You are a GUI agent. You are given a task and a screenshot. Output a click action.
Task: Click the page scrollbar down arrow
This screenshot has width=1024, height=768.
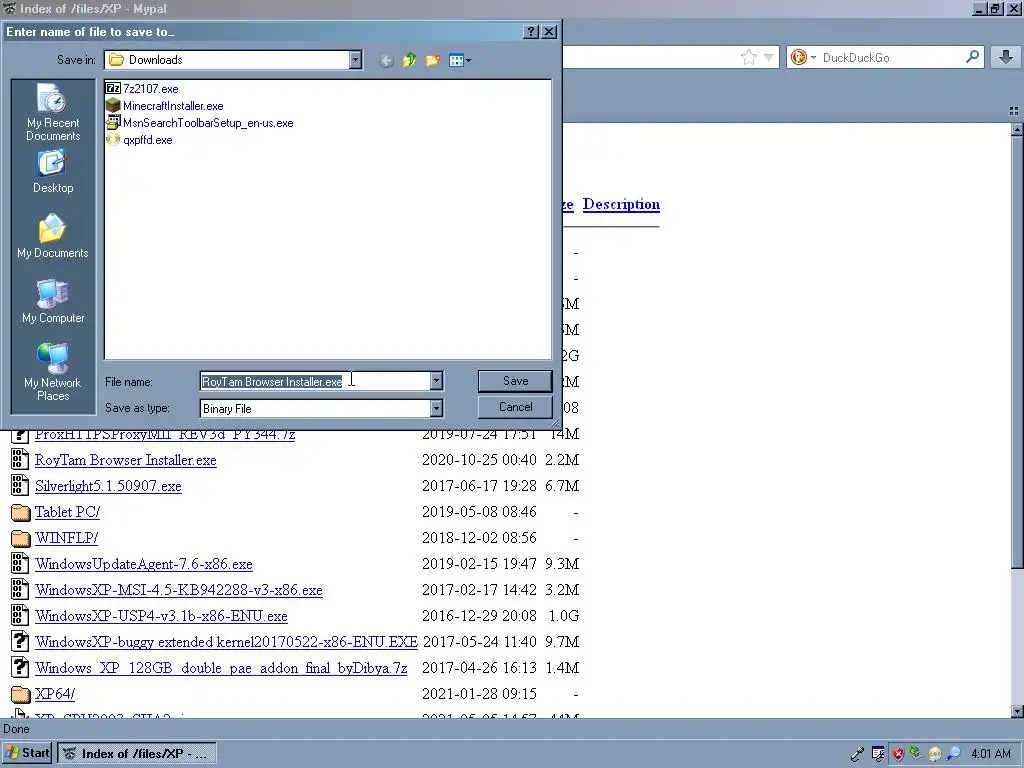point(1017,711)
